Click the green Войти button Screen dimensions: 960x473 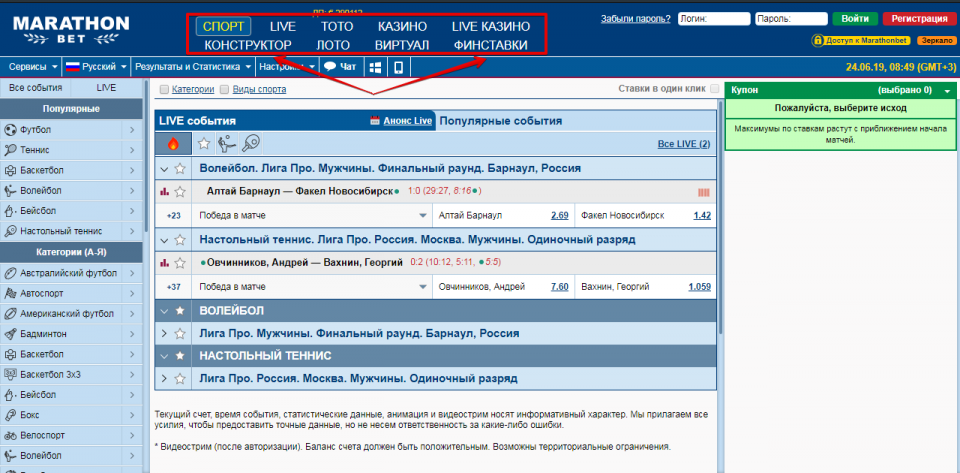(854, 18)
